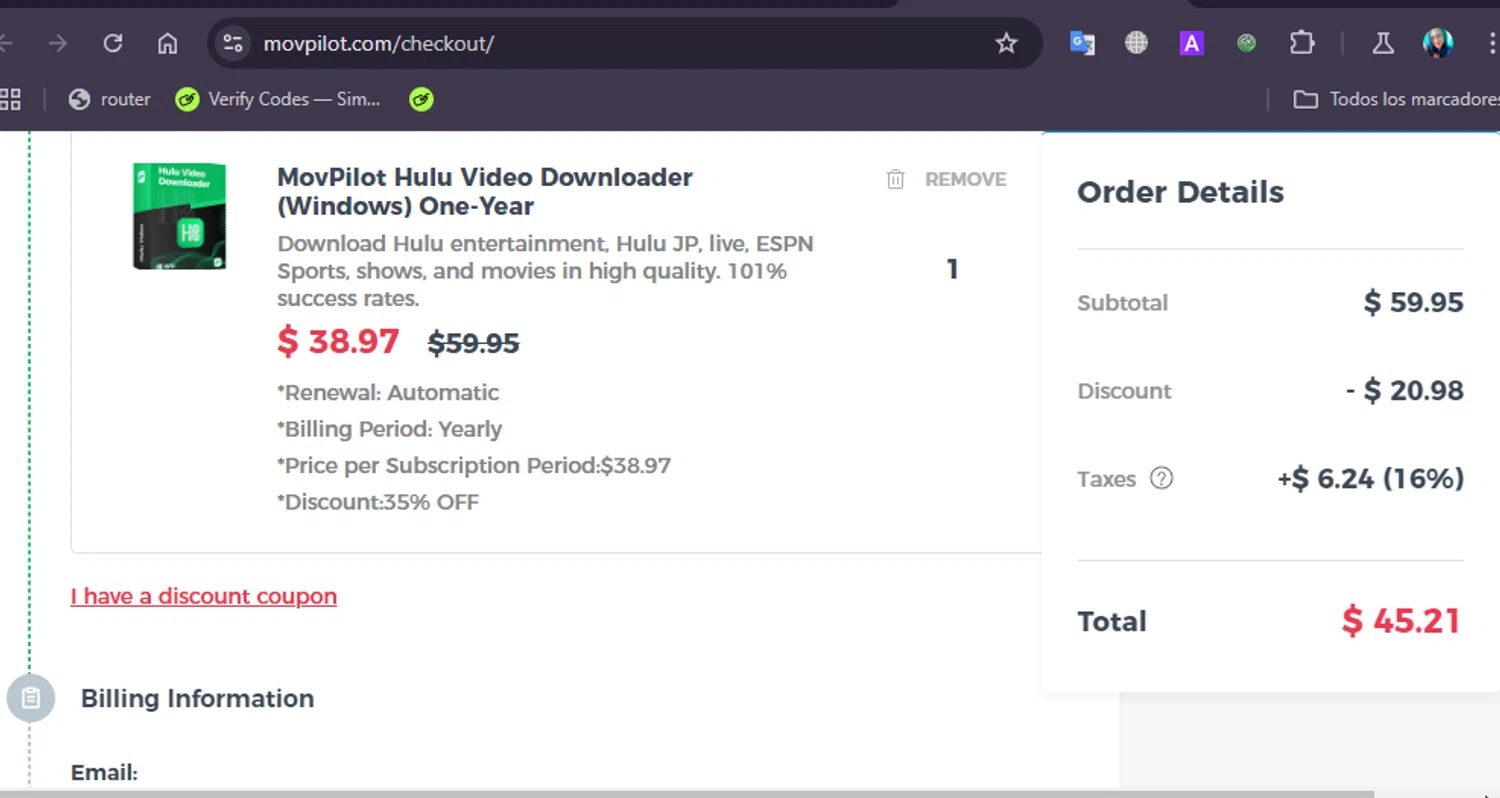This screenshot has height=798, width=1500.
Task: Open the globe extension icon
Action: point(1136,43)
